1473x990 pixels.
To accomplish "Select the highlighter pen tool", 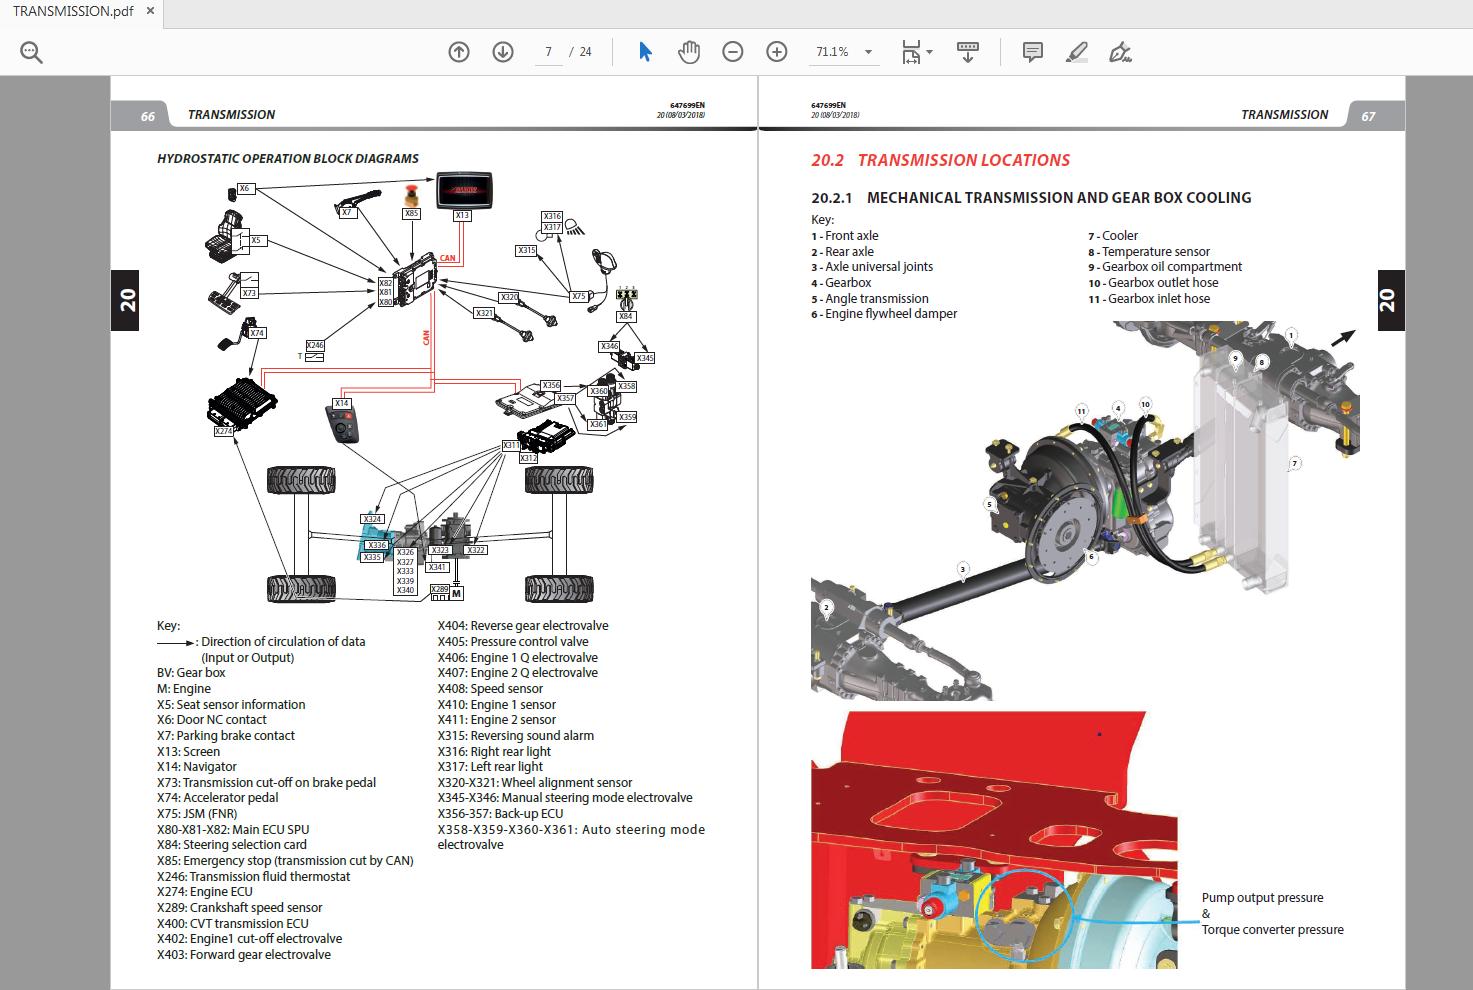I will [1077, 52].
